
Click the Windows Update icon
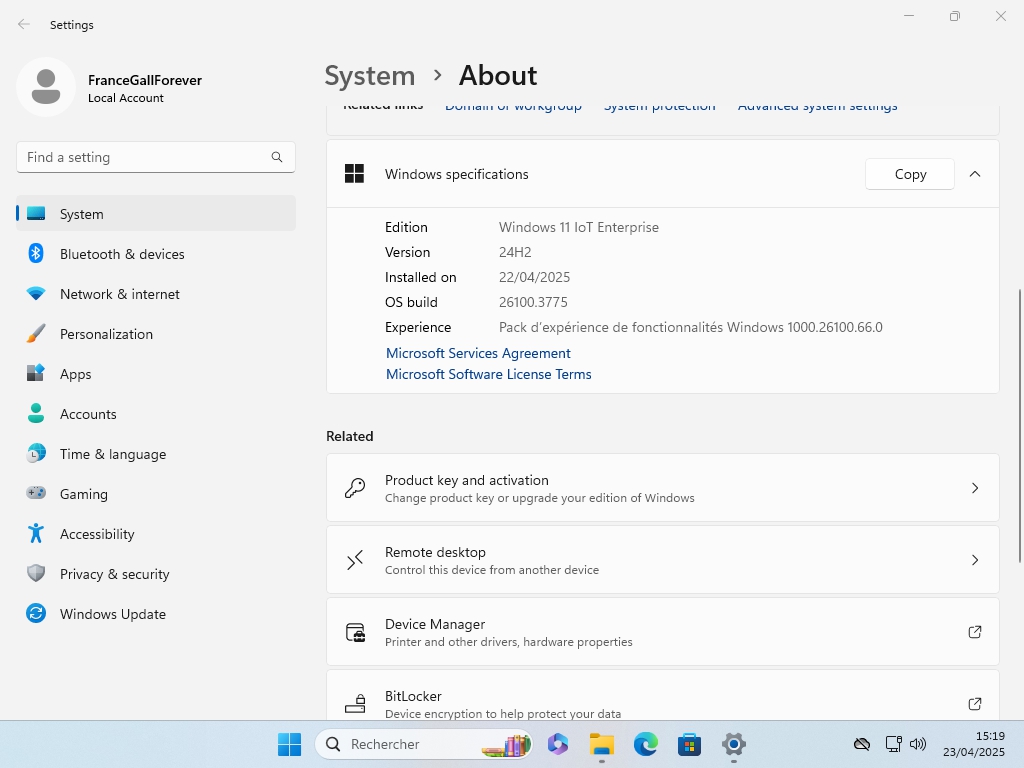[x=36, y=614]
